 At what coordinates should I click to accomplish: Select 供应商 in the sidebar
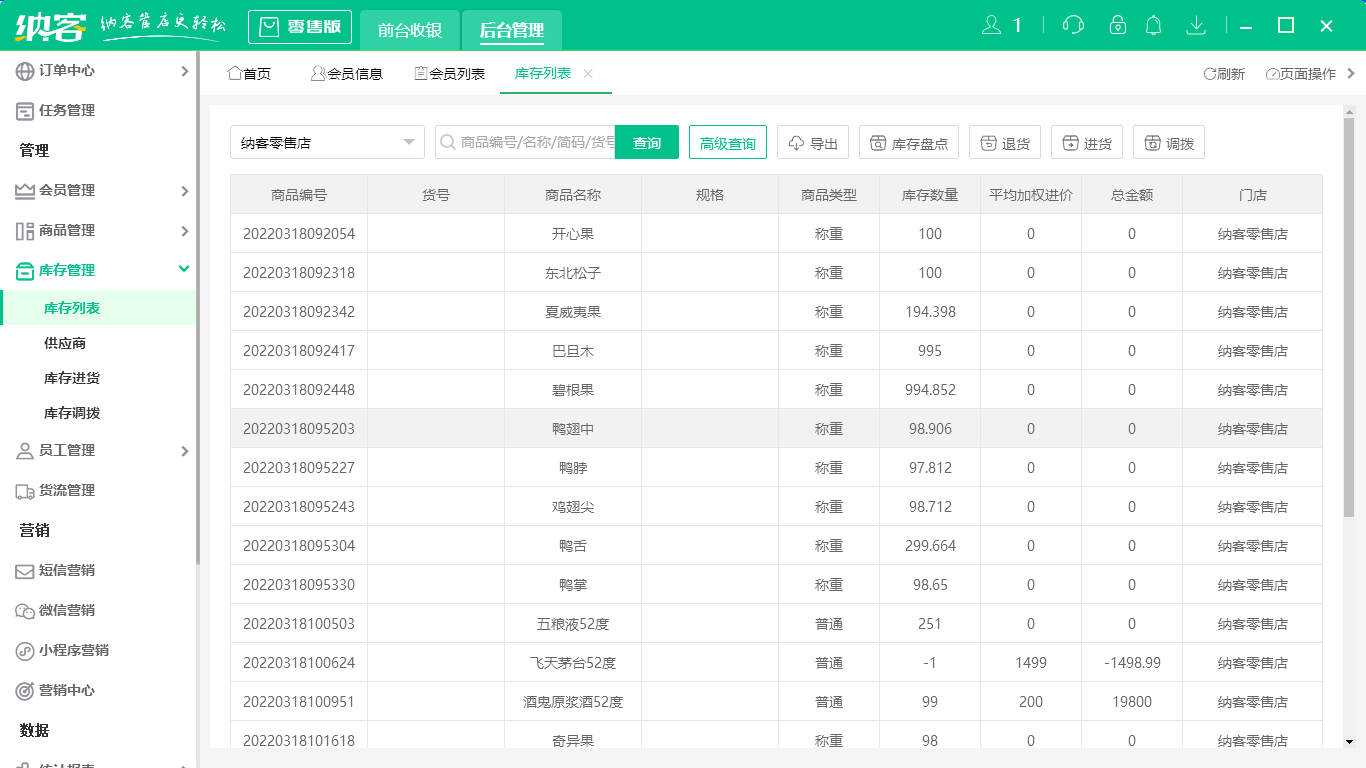coord(65,343)
